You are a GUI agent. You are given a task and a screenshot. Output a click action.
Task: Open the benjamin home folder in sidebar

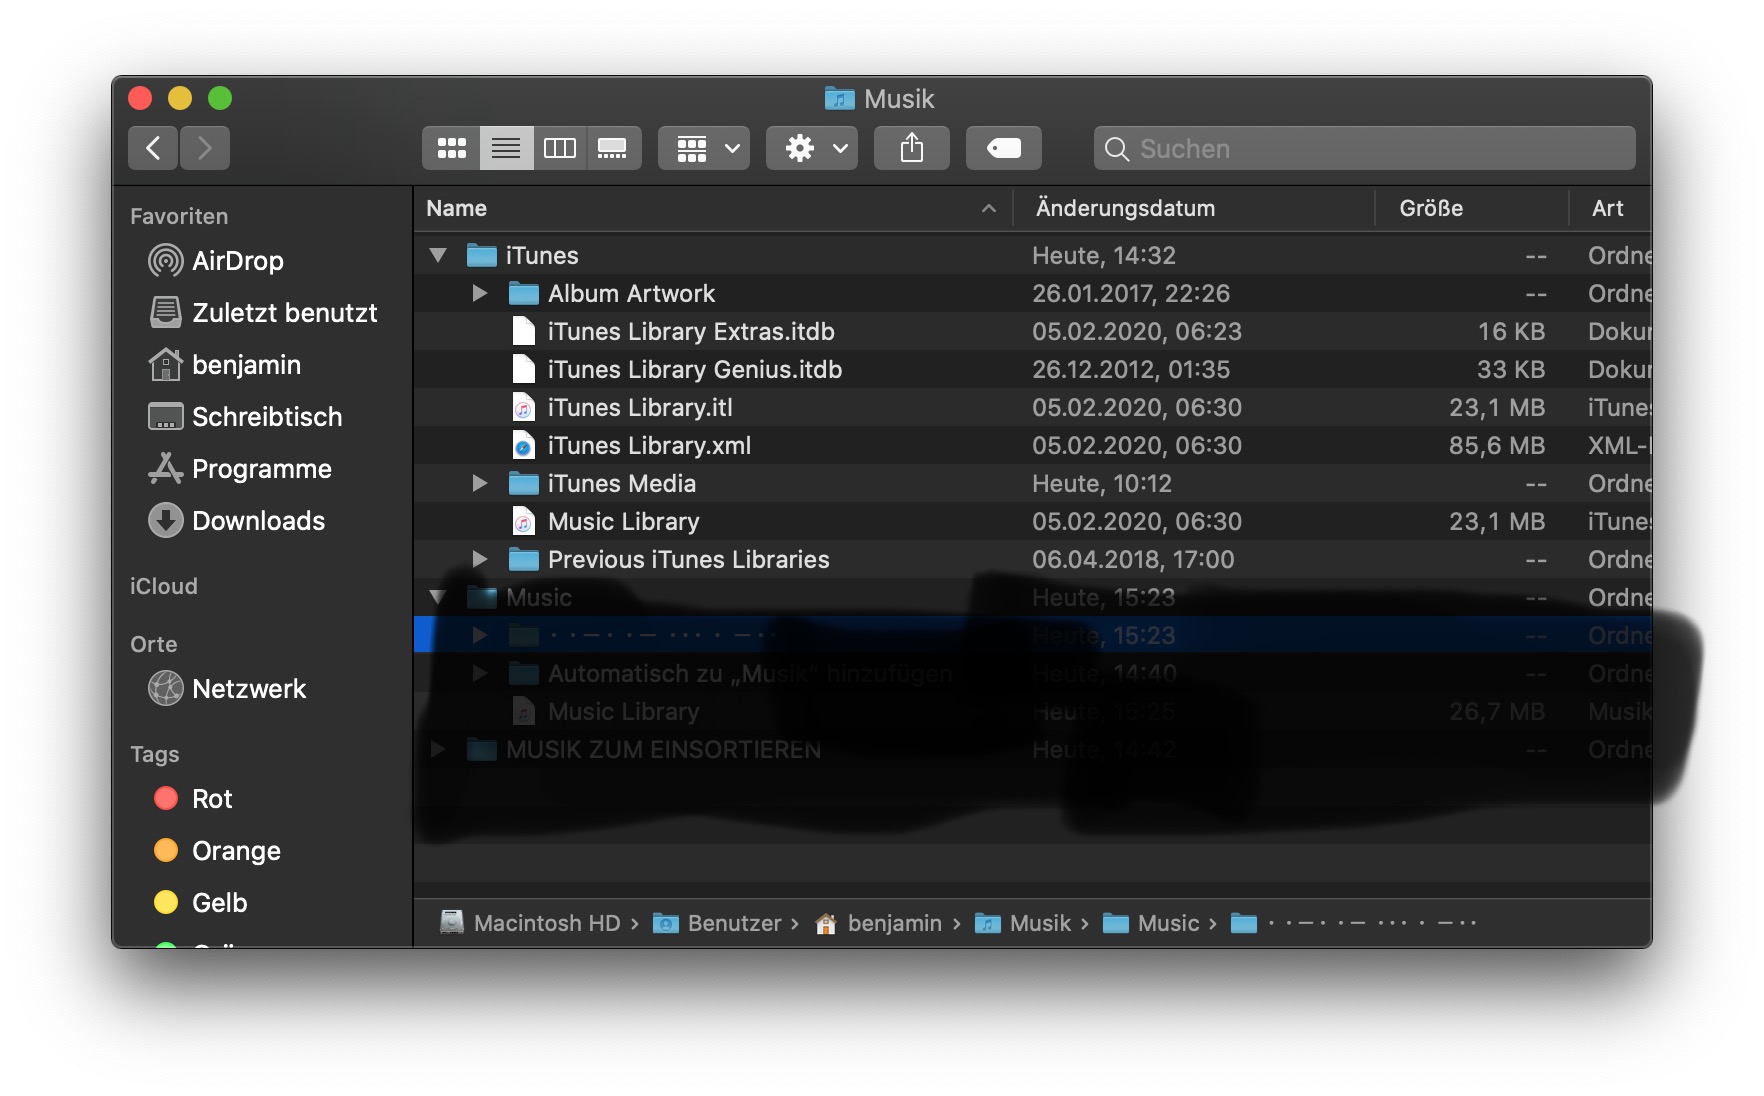225,365
